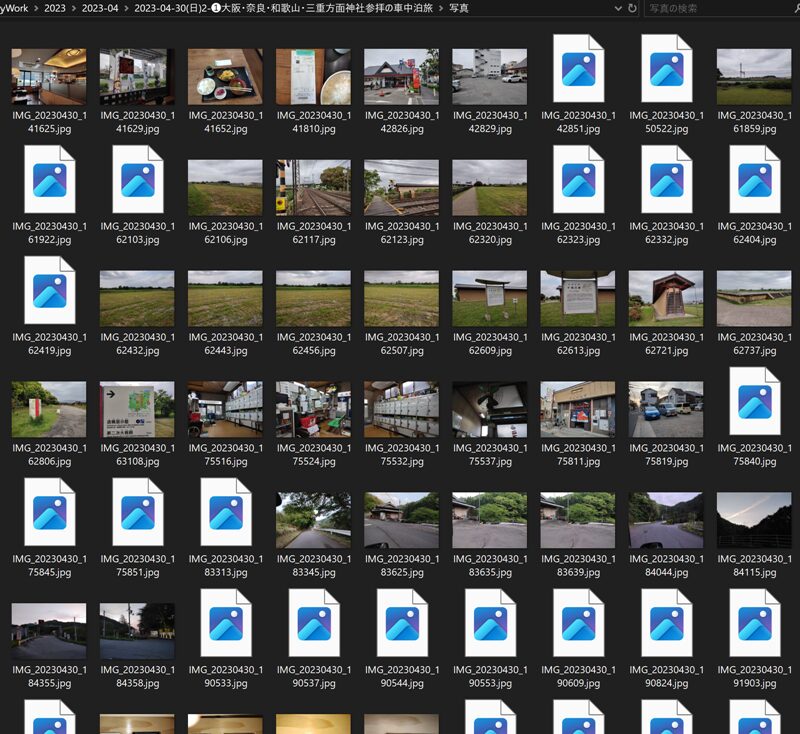Click the image icon for IMG_20230430_191903.jpg
Image resolution: width=800 pixels, height=734 pixels.
(x=755, y=623)
